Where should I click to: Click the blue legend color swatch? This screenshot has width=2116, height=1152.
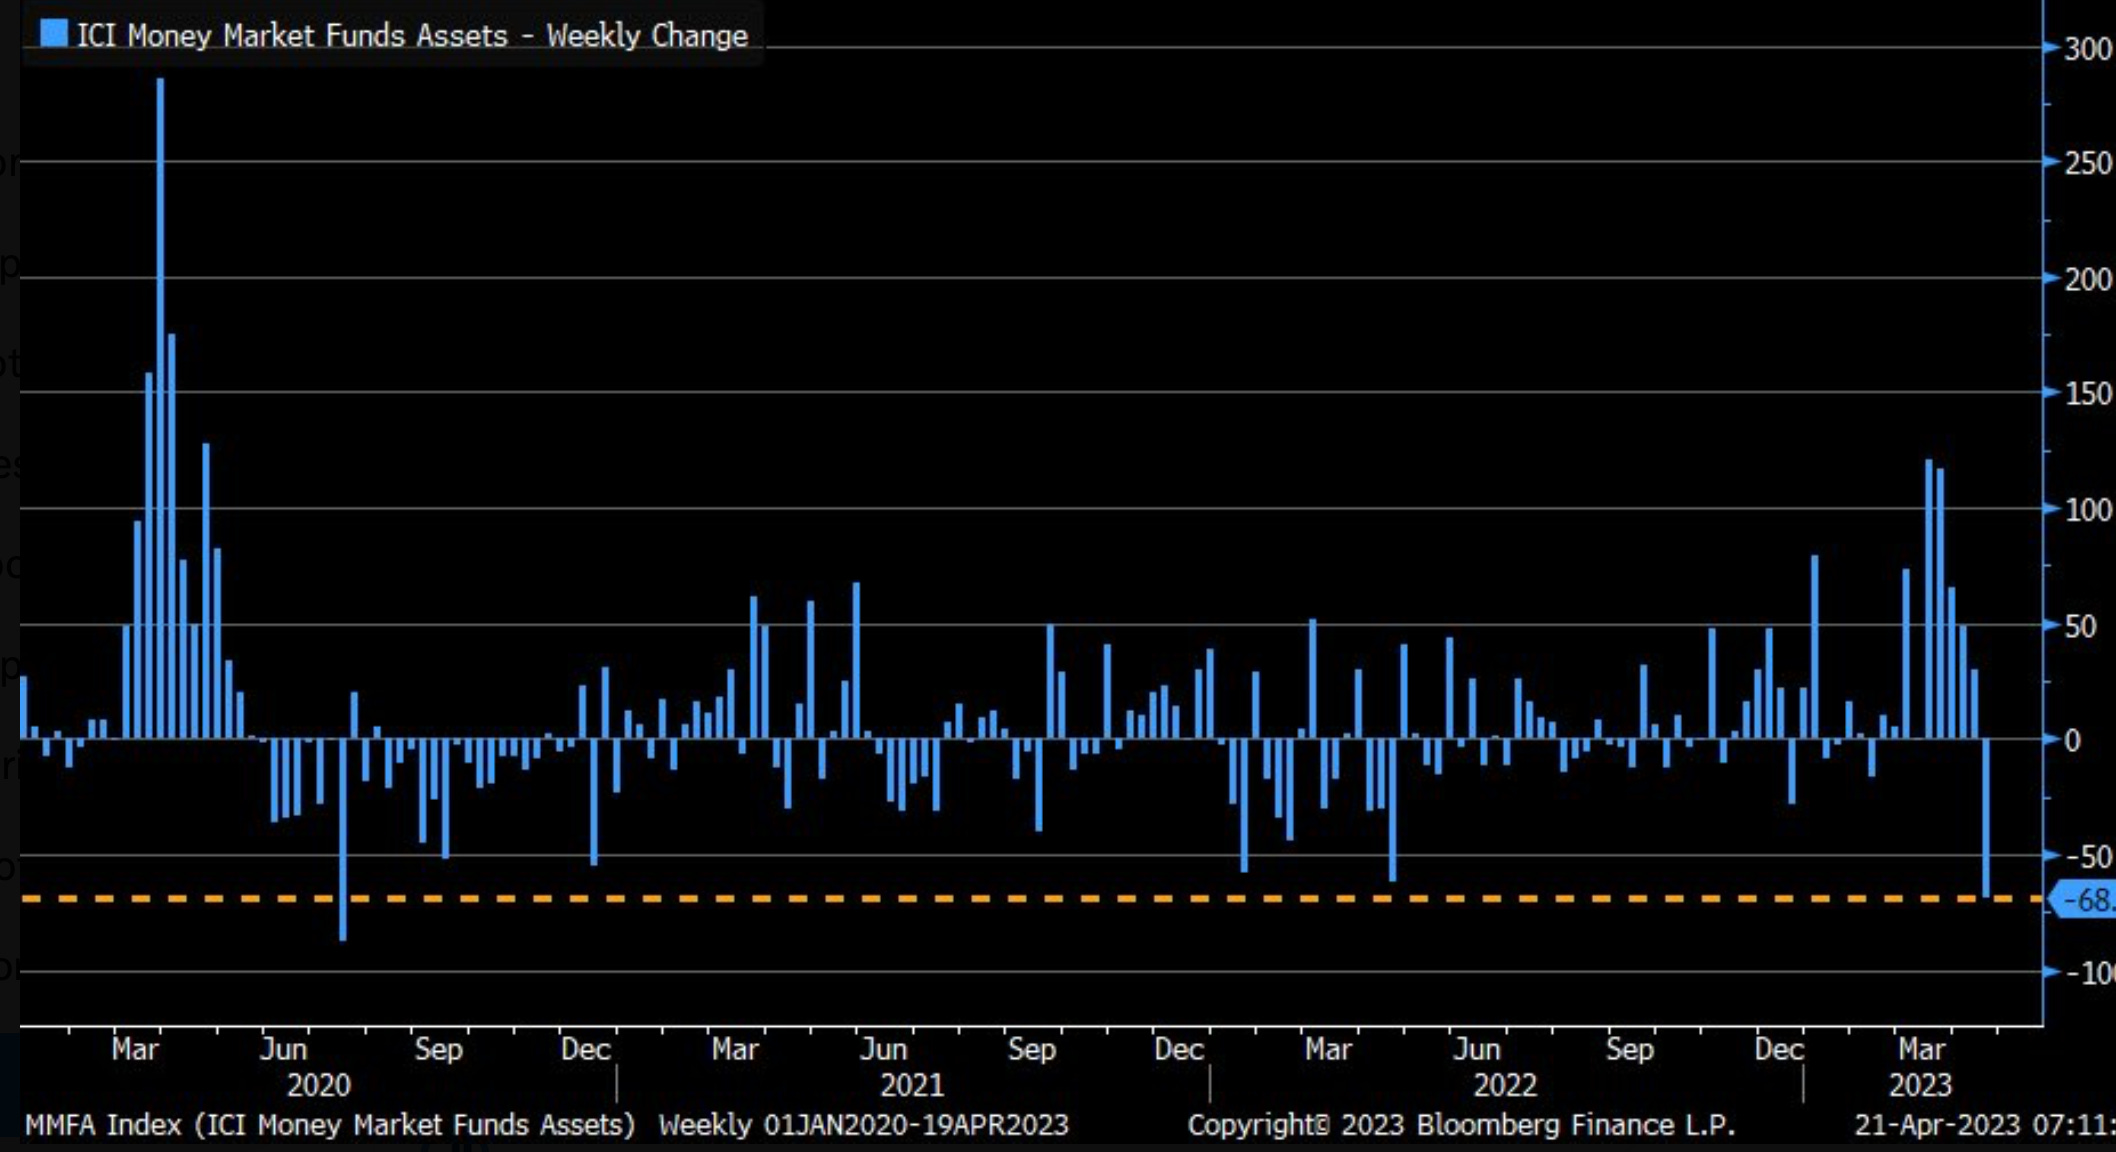54,34
